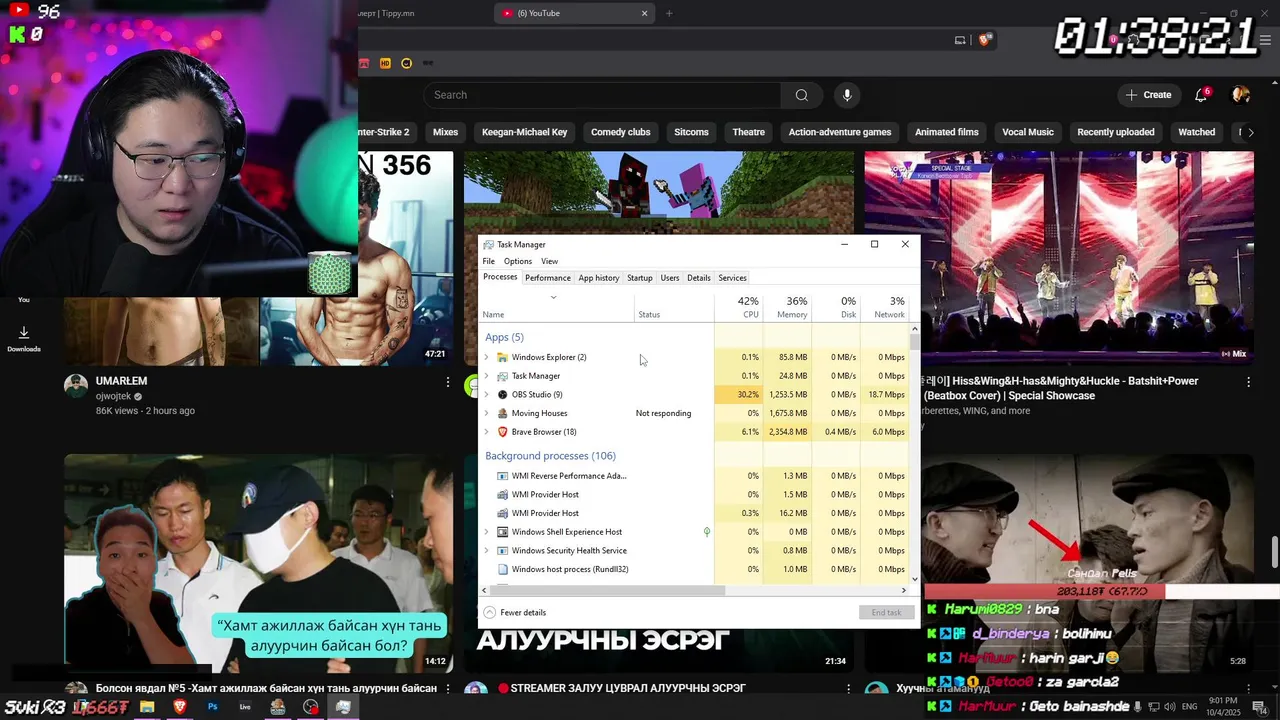Start voice search with microphone icon
Image resolution: width=1280 pixels, height=720 pixels.
pyautogui.click(x=847, y=95)
